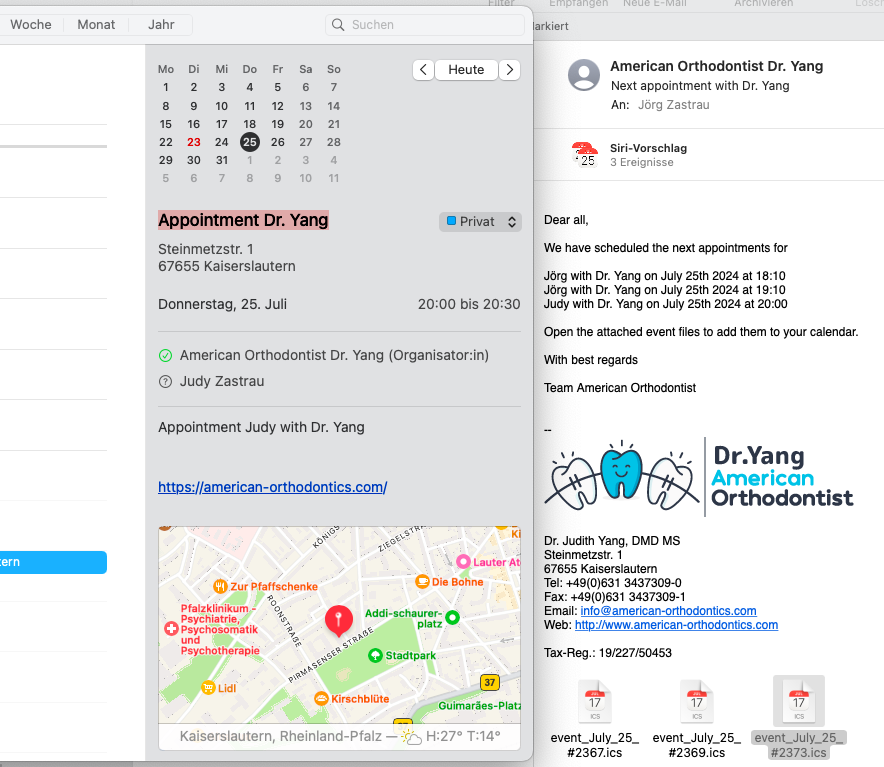Click the Die Bohne cafe map marker

click(422, 581)
